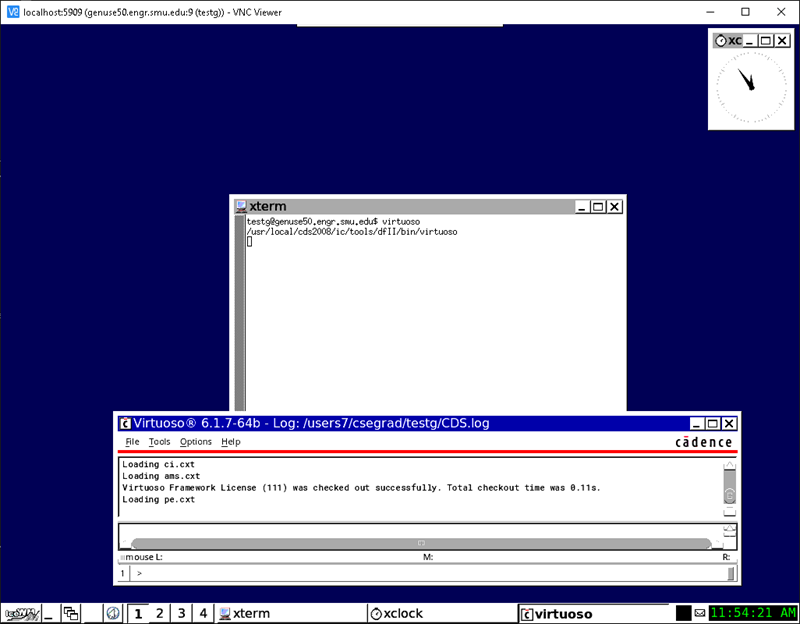Click the Virtuoso window title bar icon
This screenshot has height=624, width=800.
pos(125,424)
